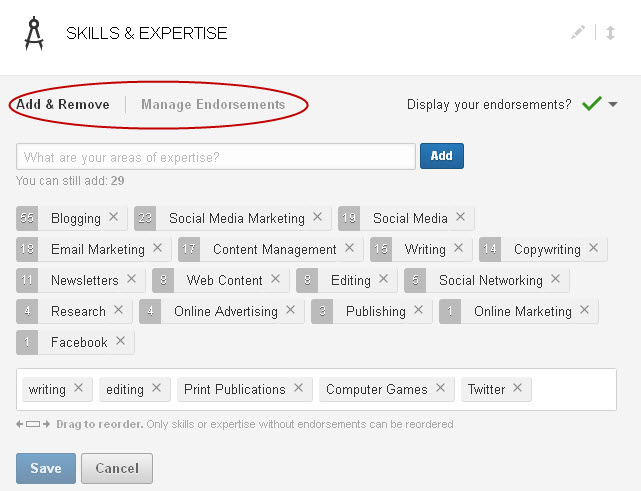
Task: Click the Web Content skill label
Action: point(224,280)
